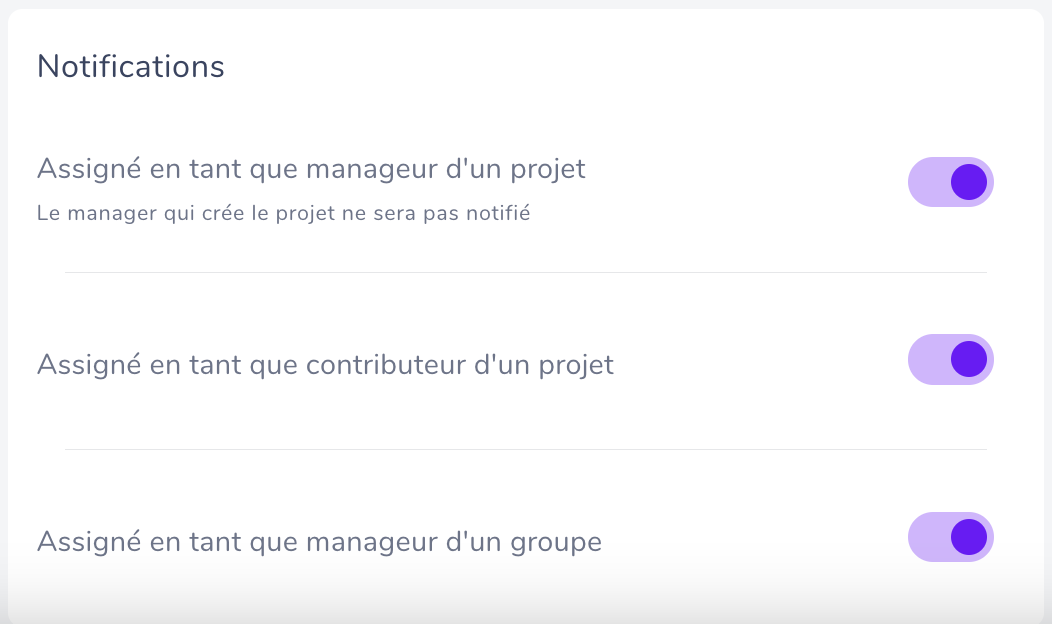Turn off the project contributeur notification switch
The image size is (1052, 624).
tap(951, 360)
